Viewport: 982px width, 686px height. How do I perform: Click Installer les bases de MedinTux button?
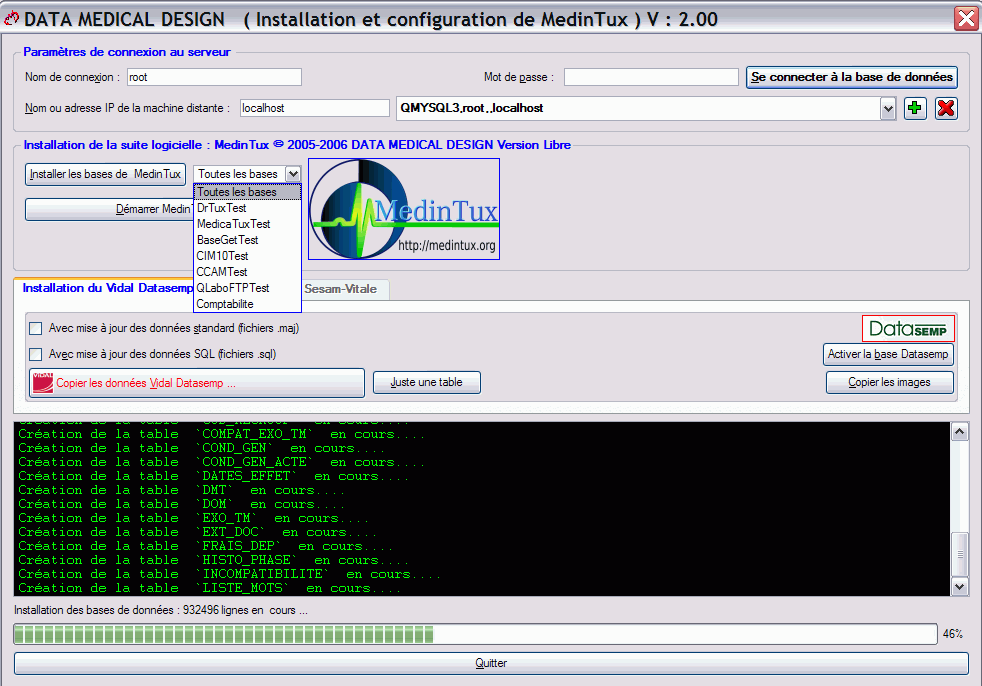[105, 174]
